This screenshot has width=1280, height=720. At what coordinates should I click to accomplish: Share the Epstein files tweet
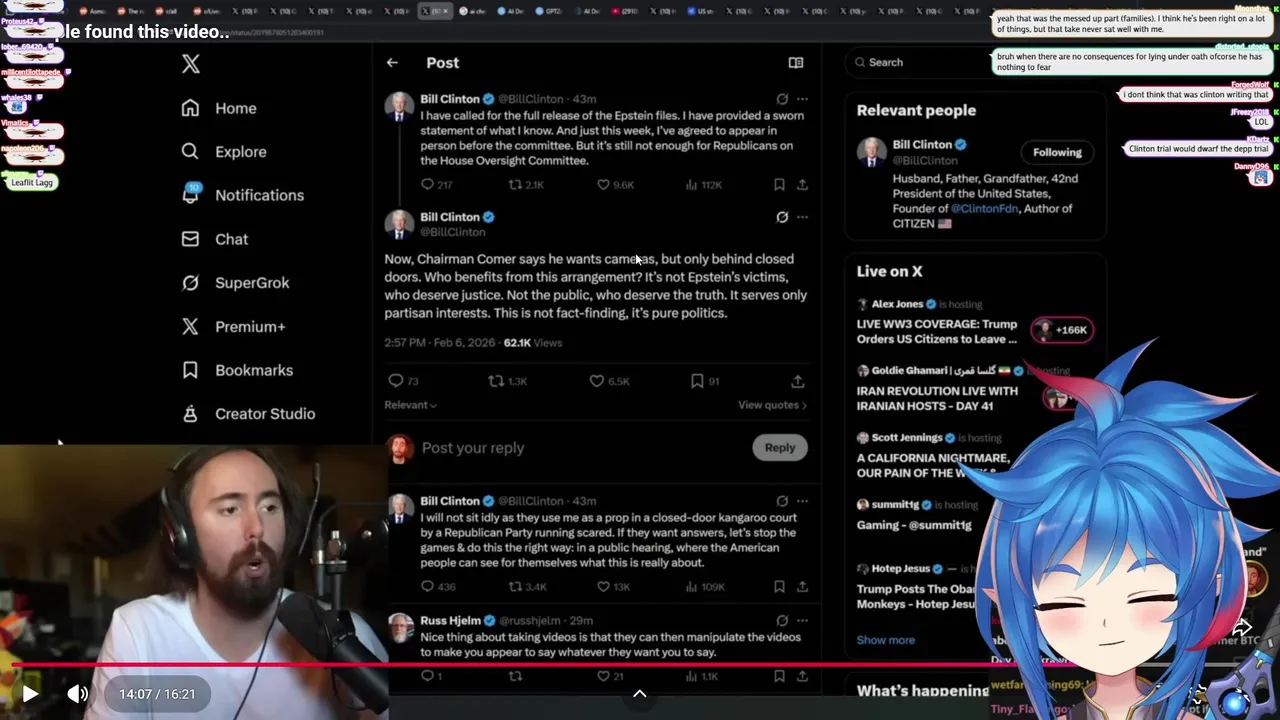pos(802,185)
